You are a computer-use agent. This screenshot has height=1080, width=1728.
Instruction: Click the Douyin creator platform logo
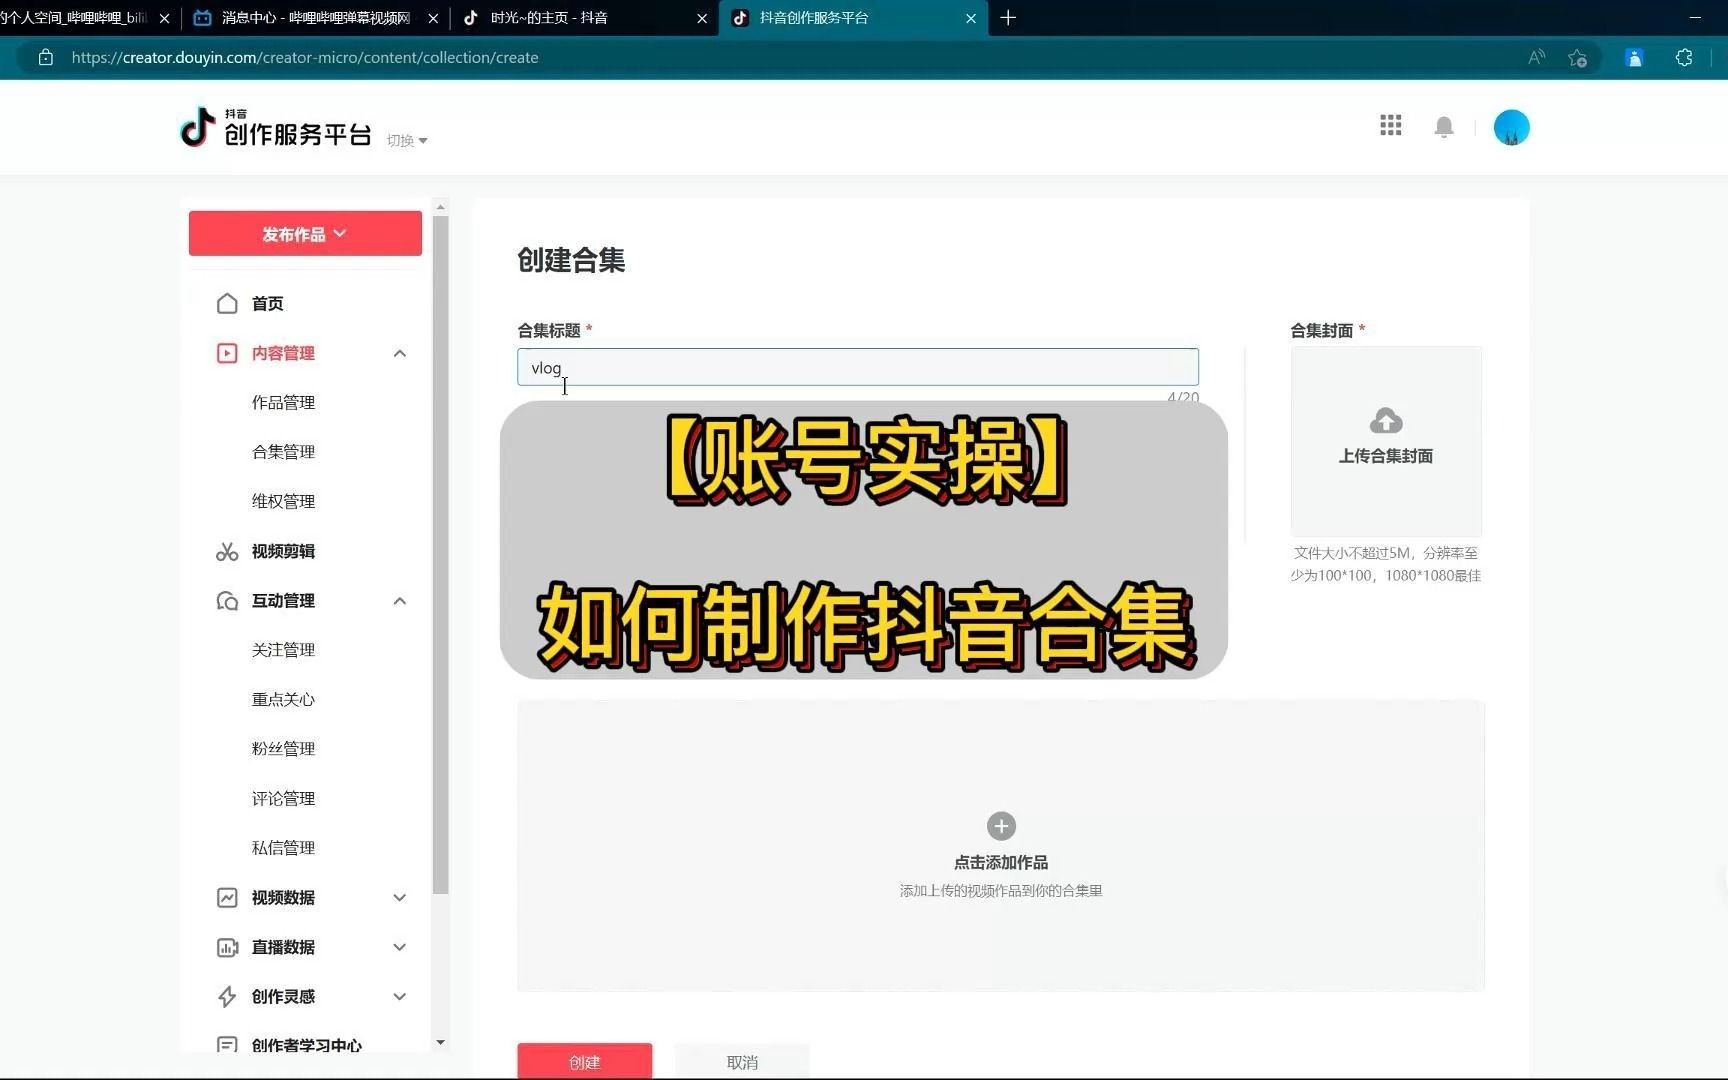pyautogui.click(x=275, y=127)
